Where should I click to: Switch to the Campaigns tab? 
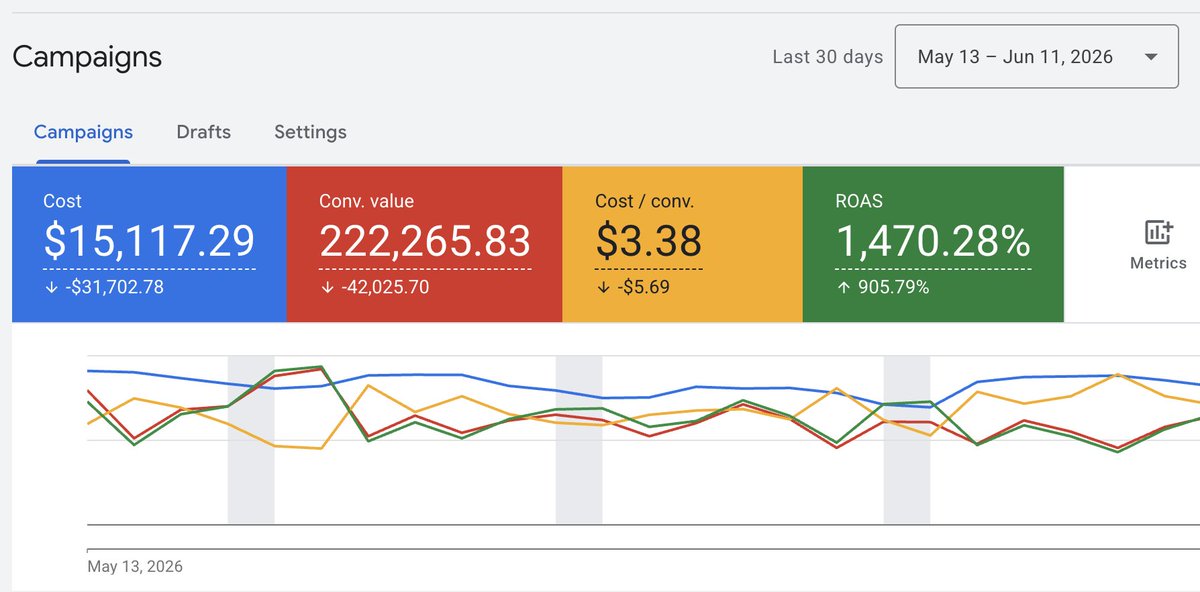(83, 132)
